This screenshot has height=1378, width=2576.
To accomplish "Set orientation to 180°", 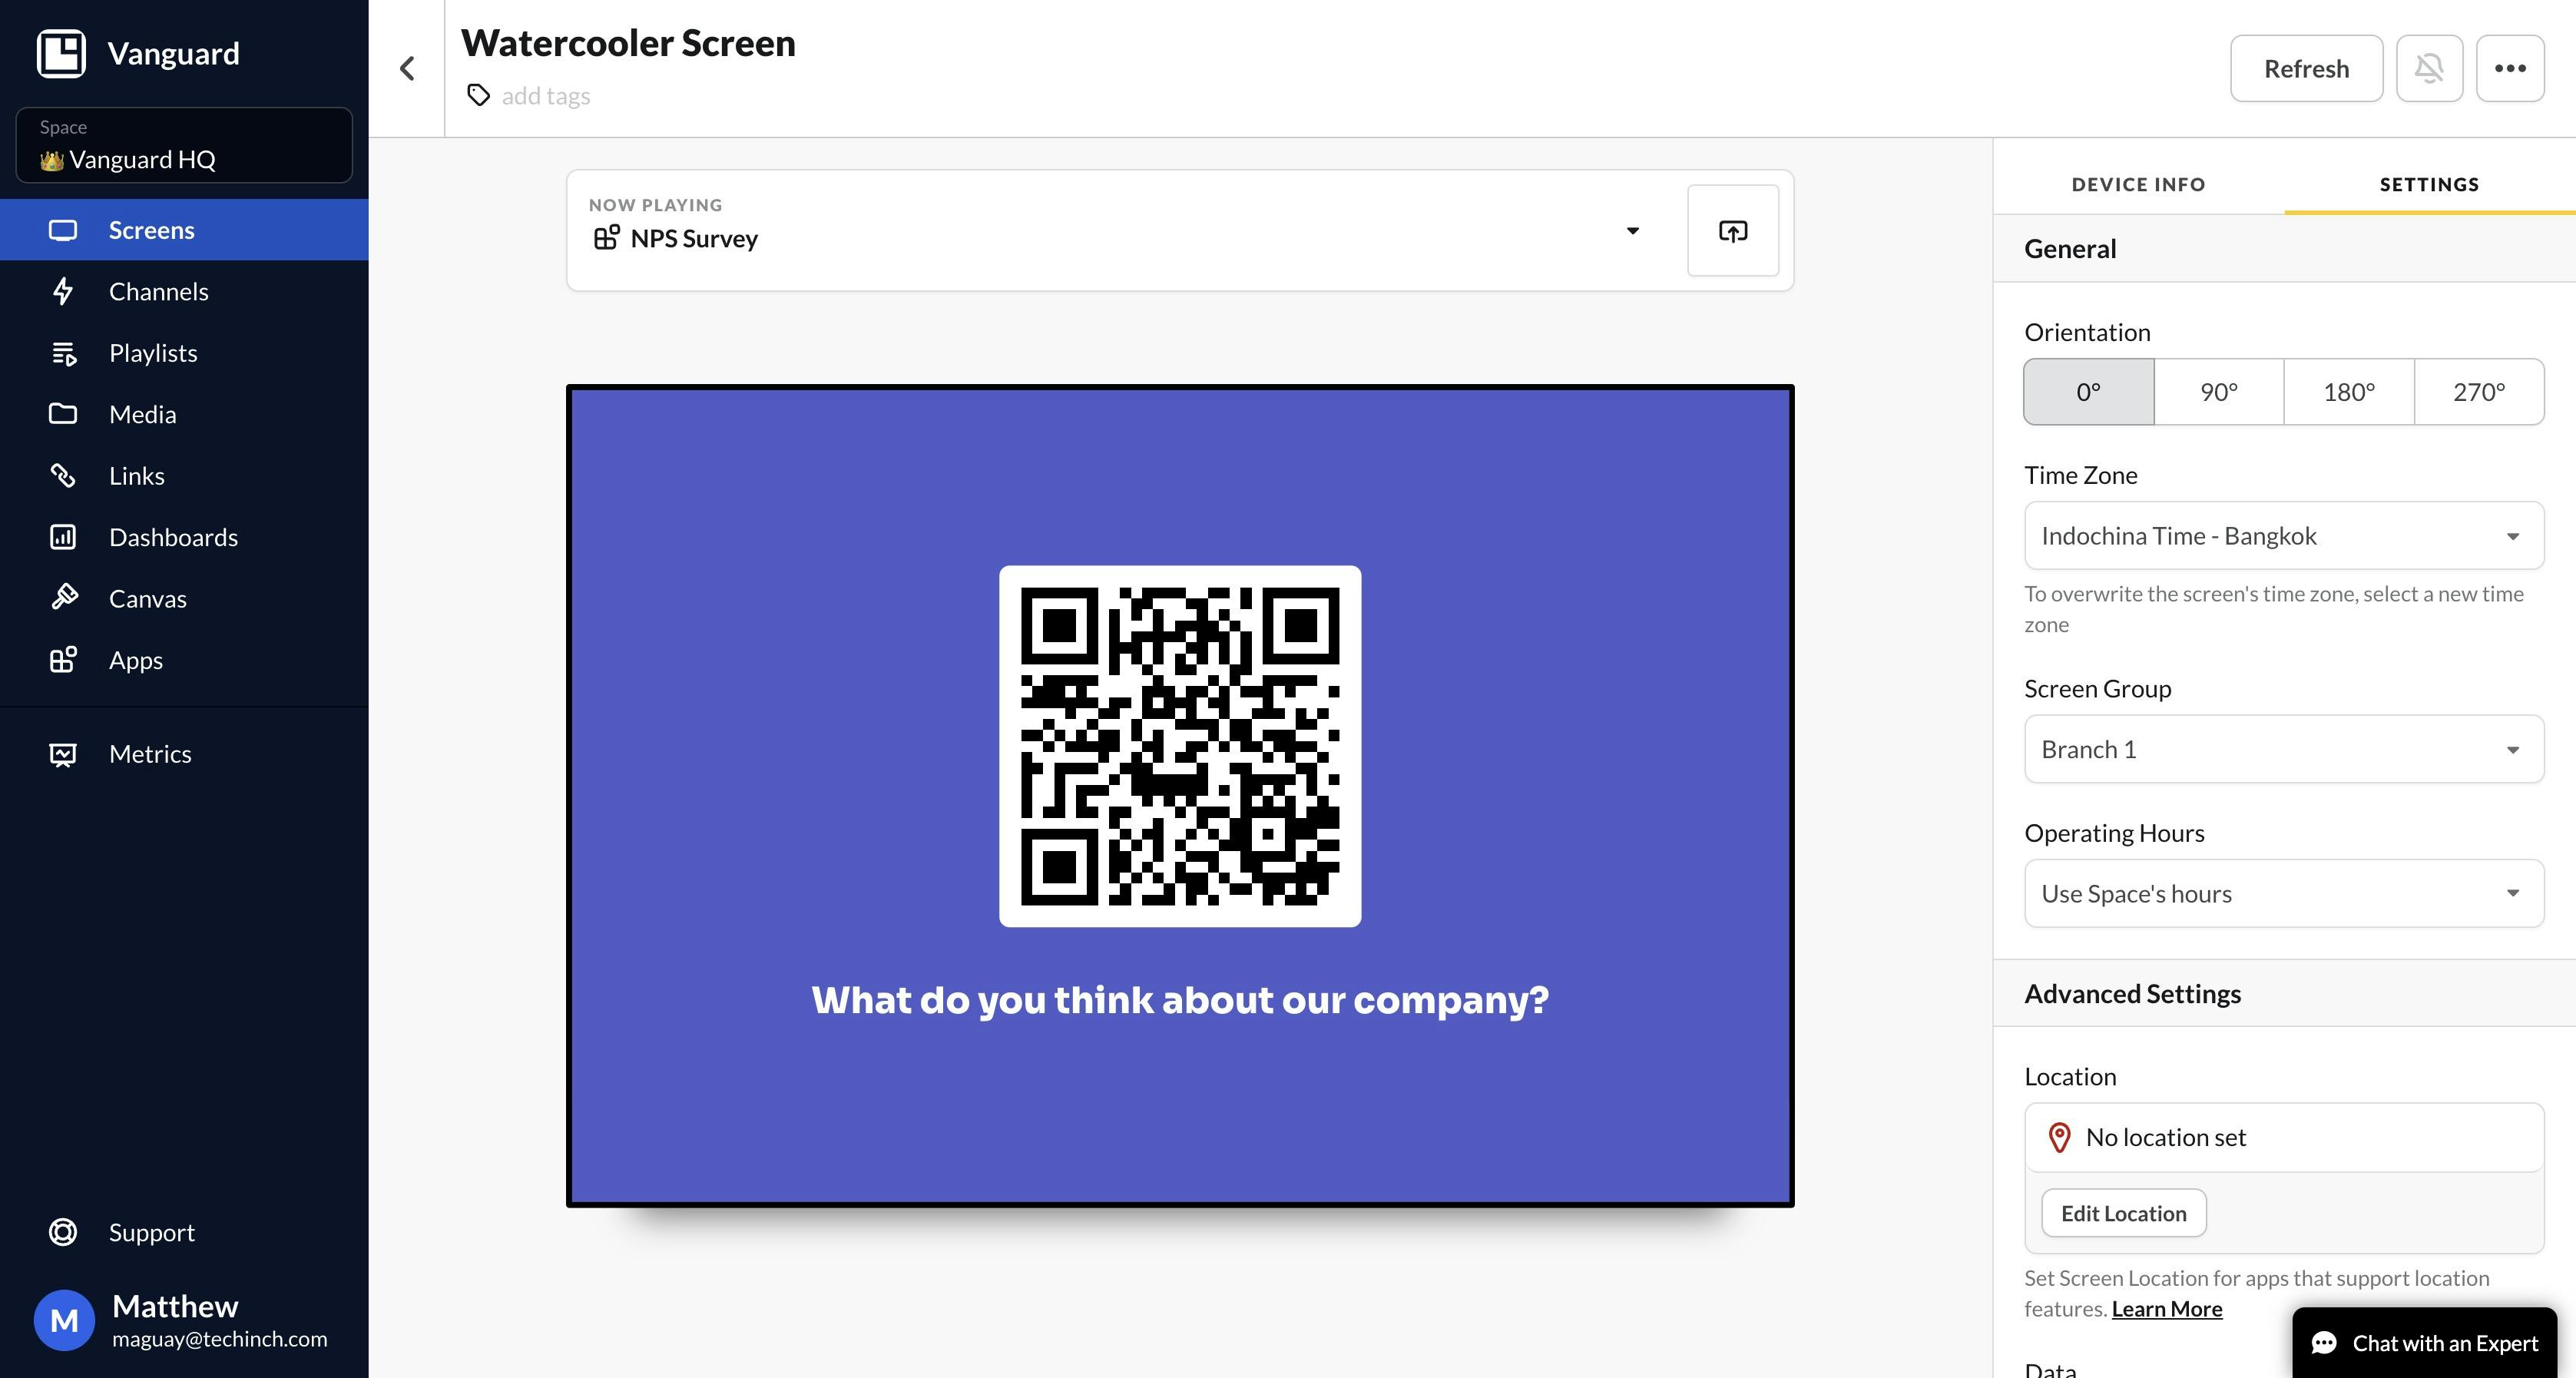I will click(x=2348, y=392).
